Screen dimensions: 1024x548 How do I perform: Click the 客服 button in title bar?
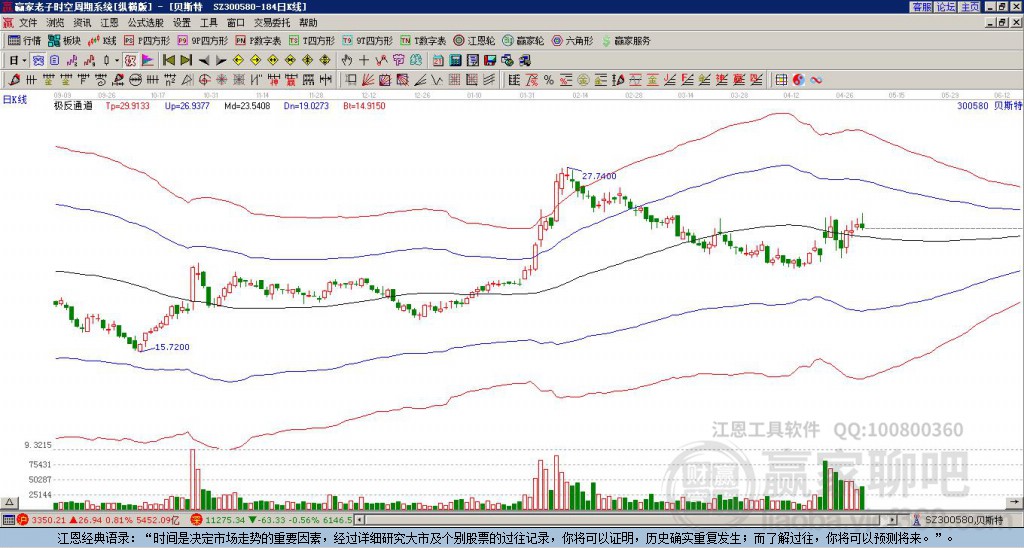click(921, 7)
